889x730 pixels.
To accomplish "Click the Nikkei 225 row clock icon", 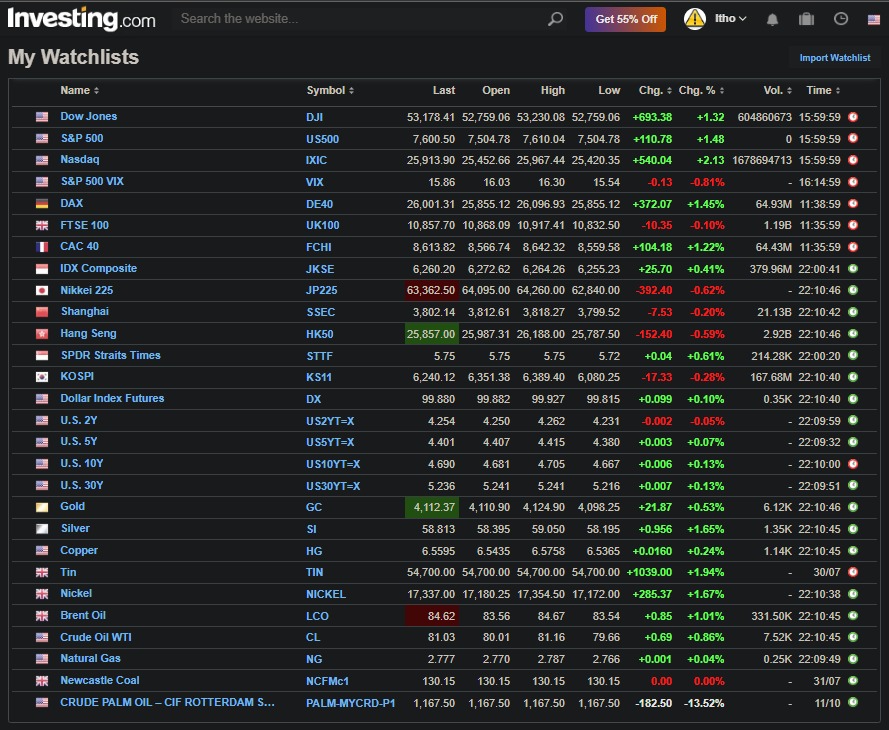I will coord(853,290).
